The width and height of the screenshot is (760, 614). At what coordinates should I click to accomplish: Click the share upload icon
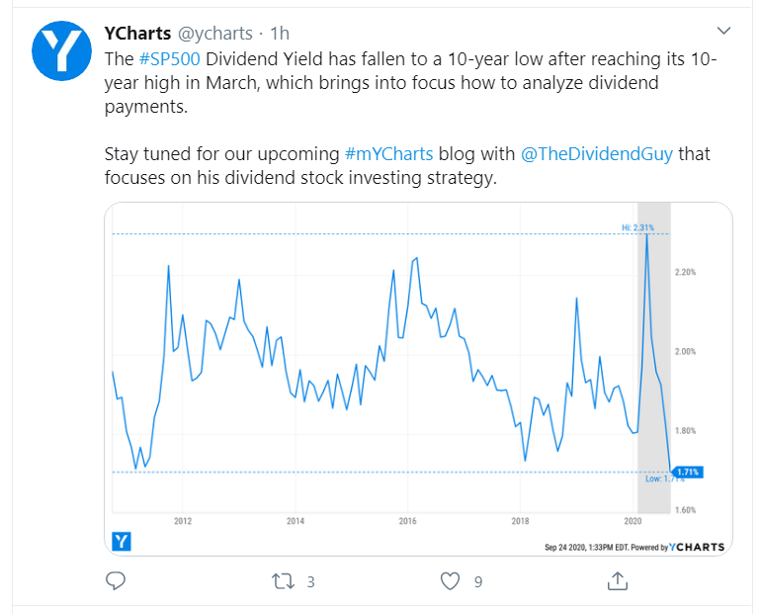tap(617, 580)
